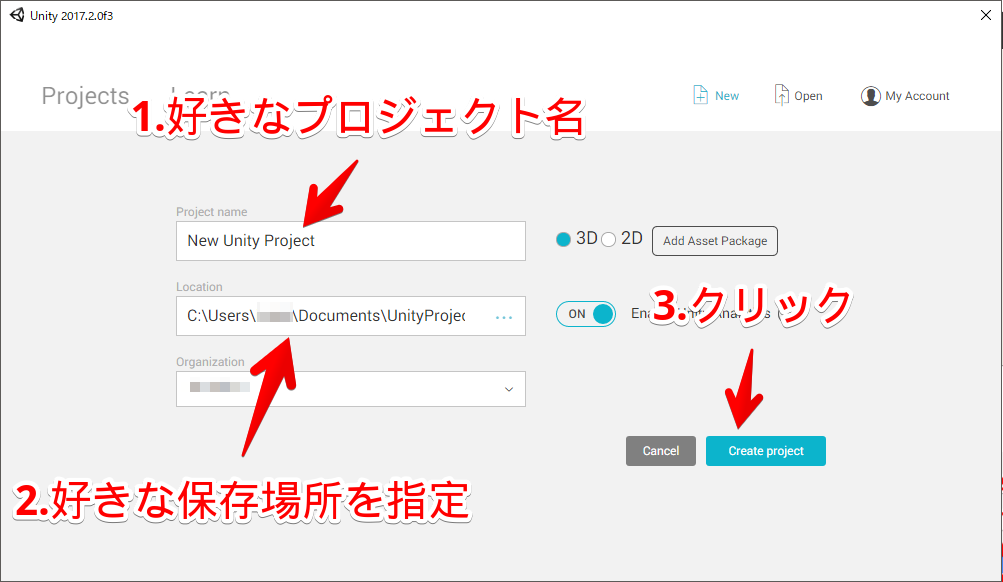
Task: Click the Add Asset Package button
Action: click(715, 241)
